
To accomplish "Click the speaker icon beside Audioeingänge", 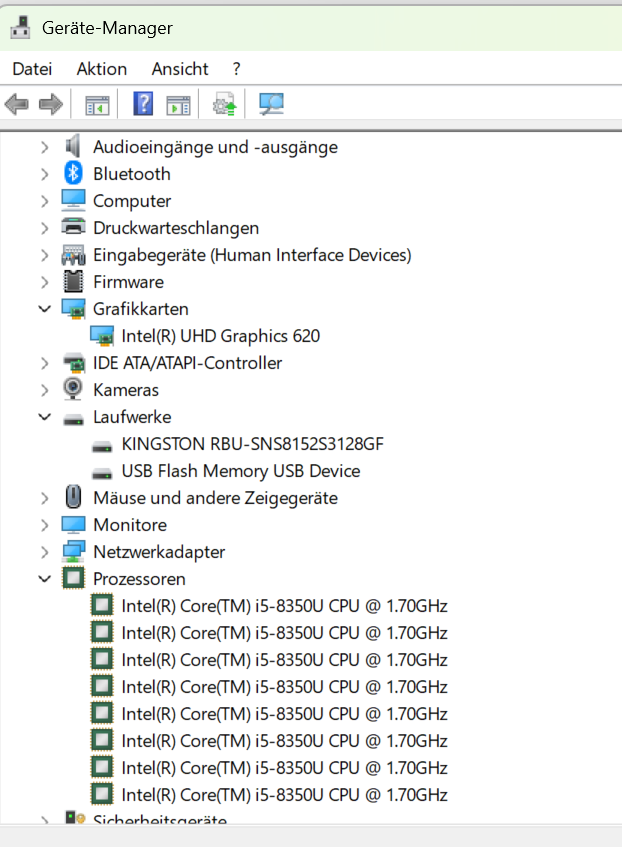I will tap(73, 146).
